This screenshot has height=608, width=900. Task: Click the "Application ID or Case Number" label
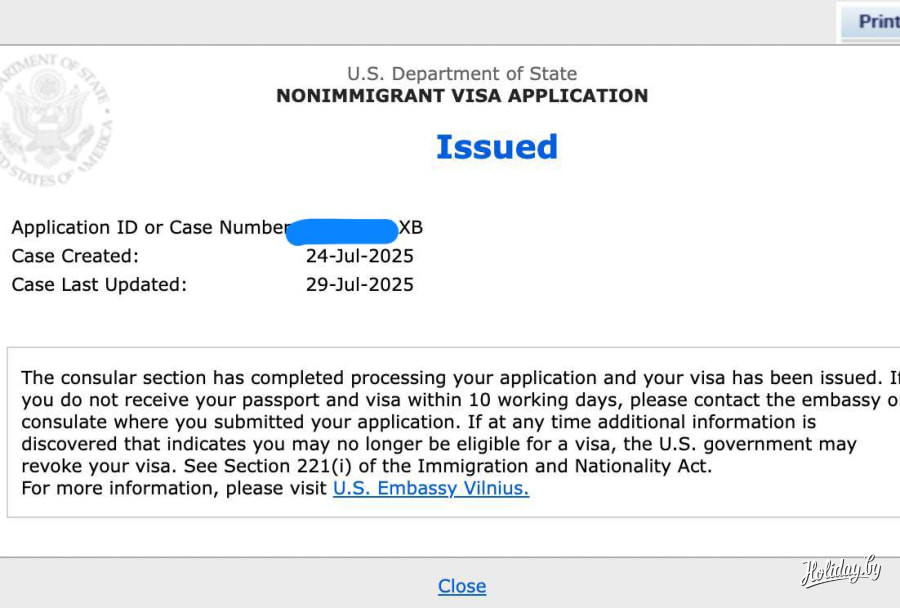pos(150,228)
